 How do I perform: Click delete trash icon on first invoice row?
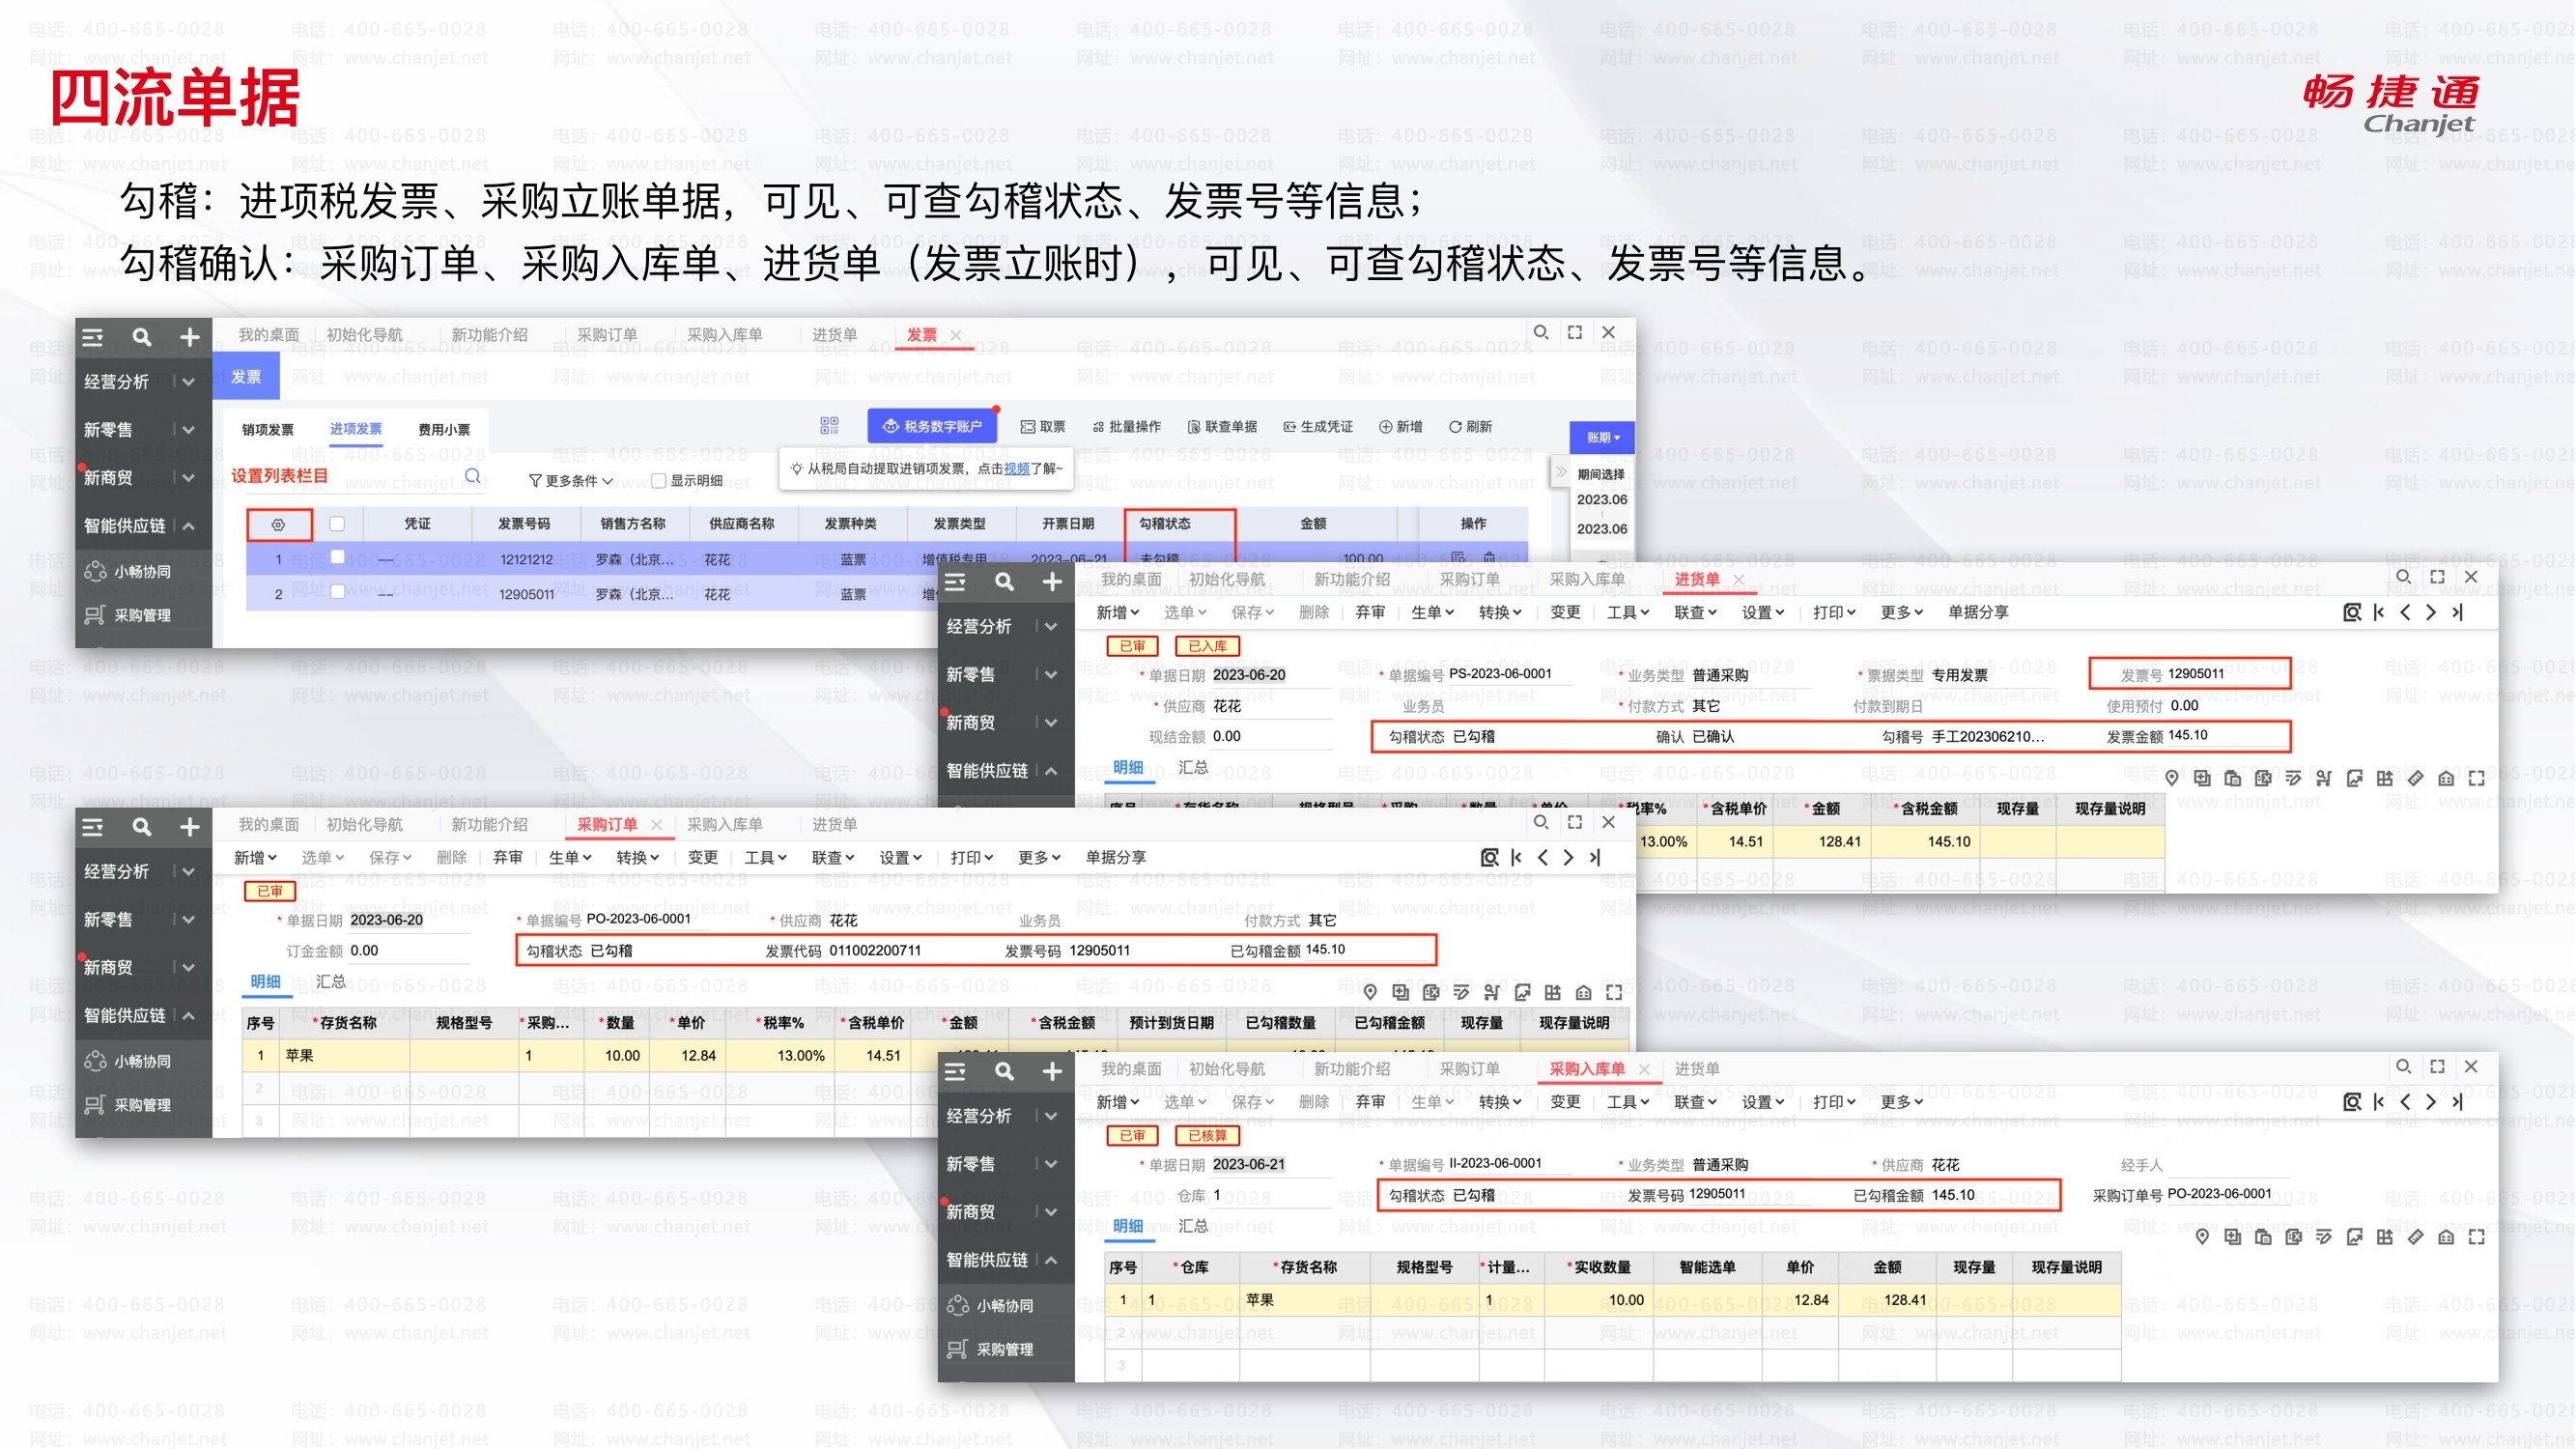click(1489, 558)
